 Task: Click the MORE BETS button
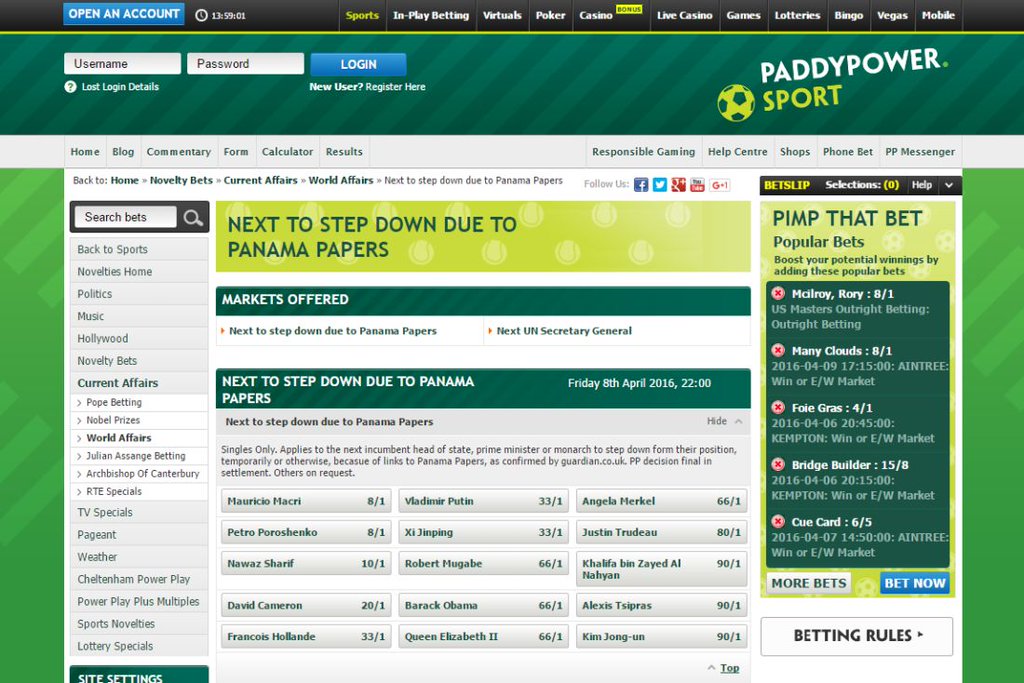click(808, 583)
